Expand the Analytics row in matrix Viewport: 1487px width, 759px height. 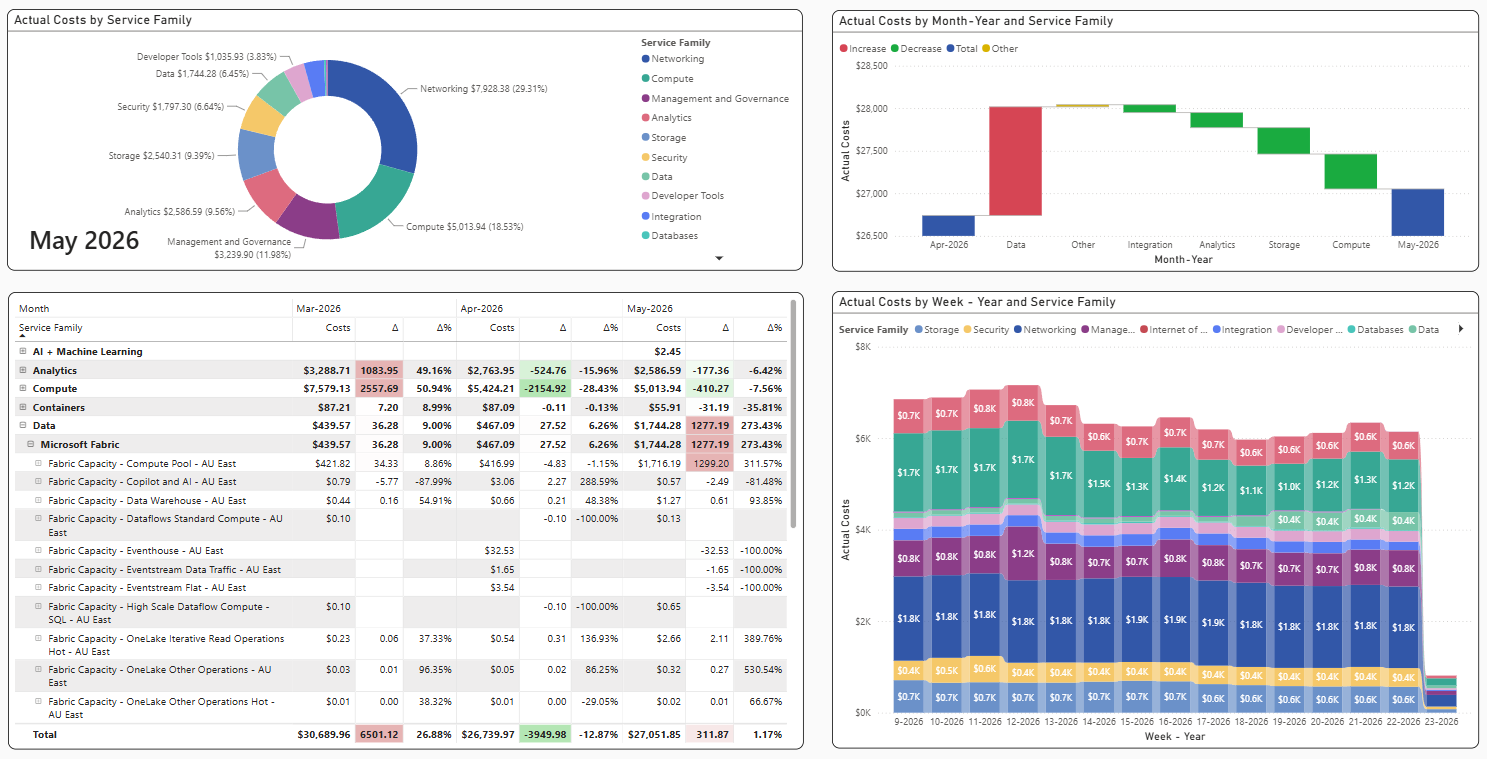[x=22, y=370]
